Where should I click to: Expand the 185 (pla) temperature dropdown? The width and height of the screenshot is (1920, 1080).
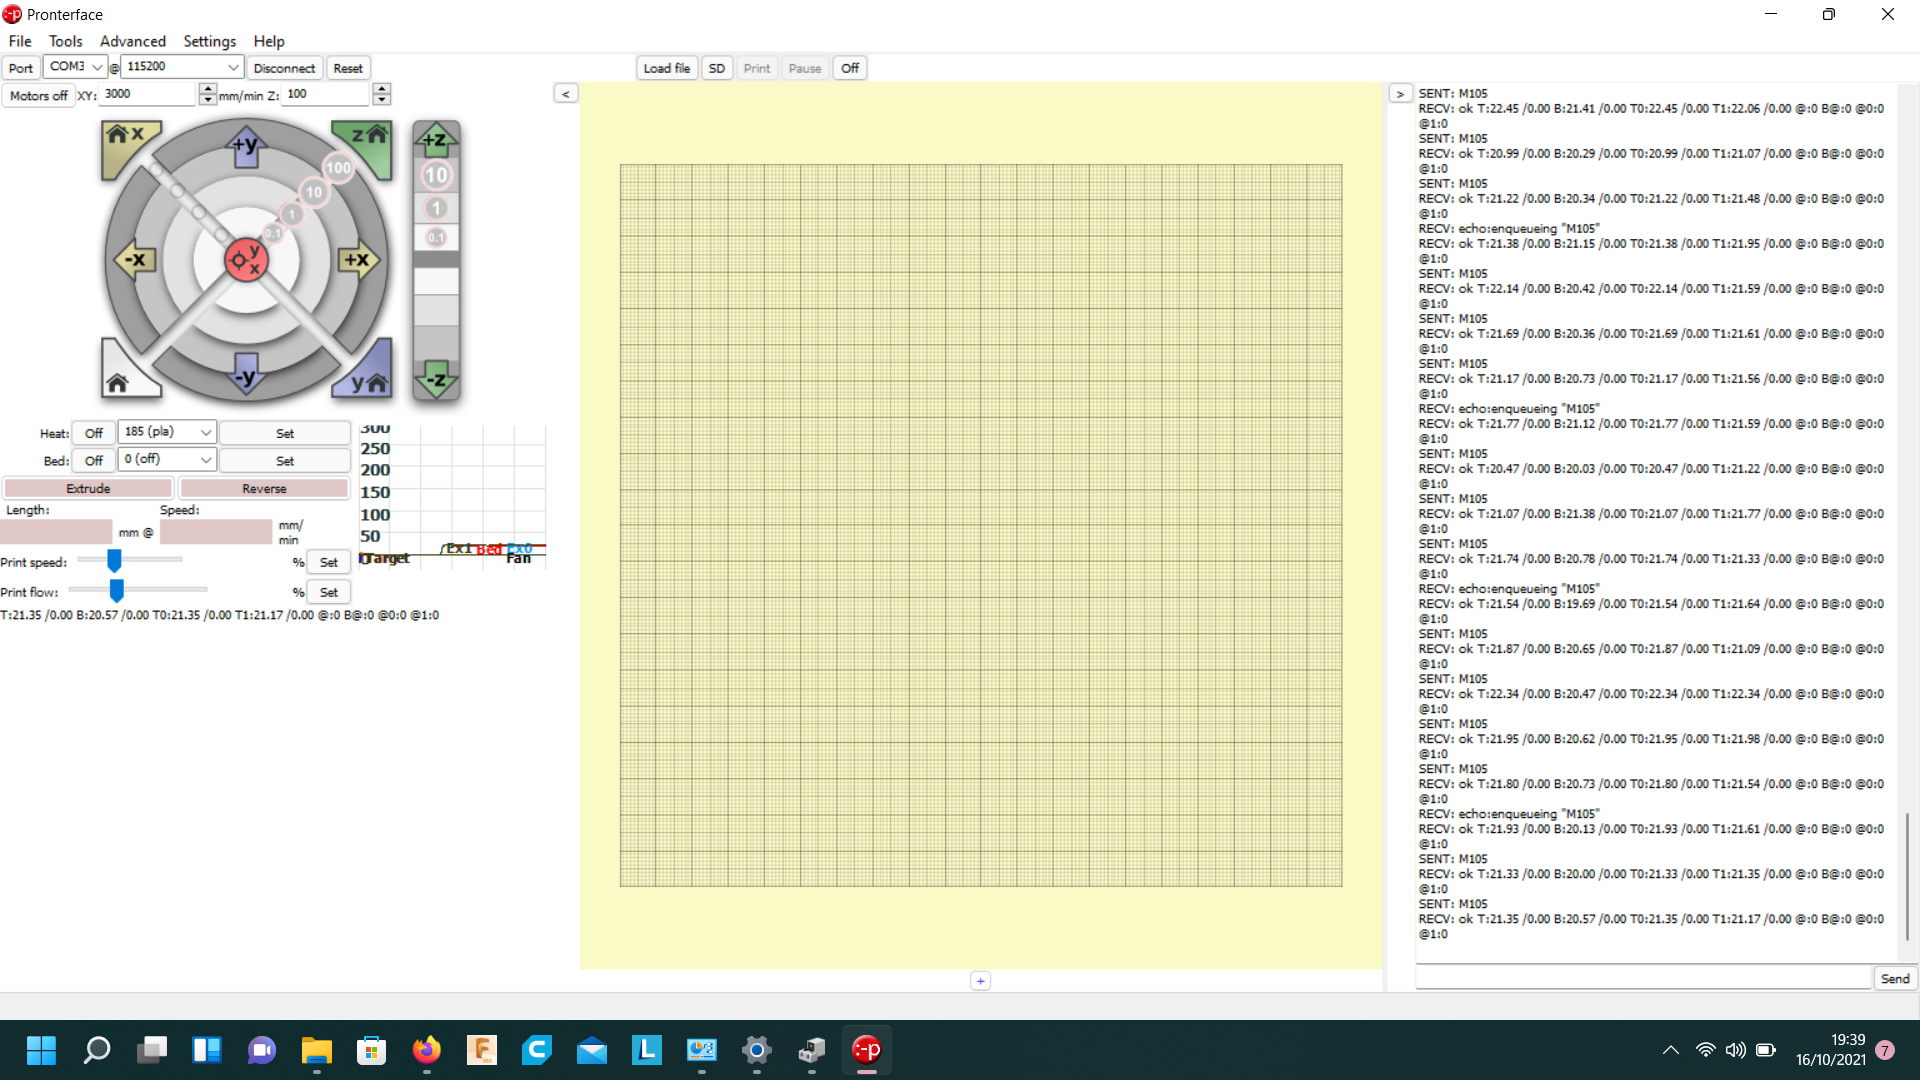[205, 432]
